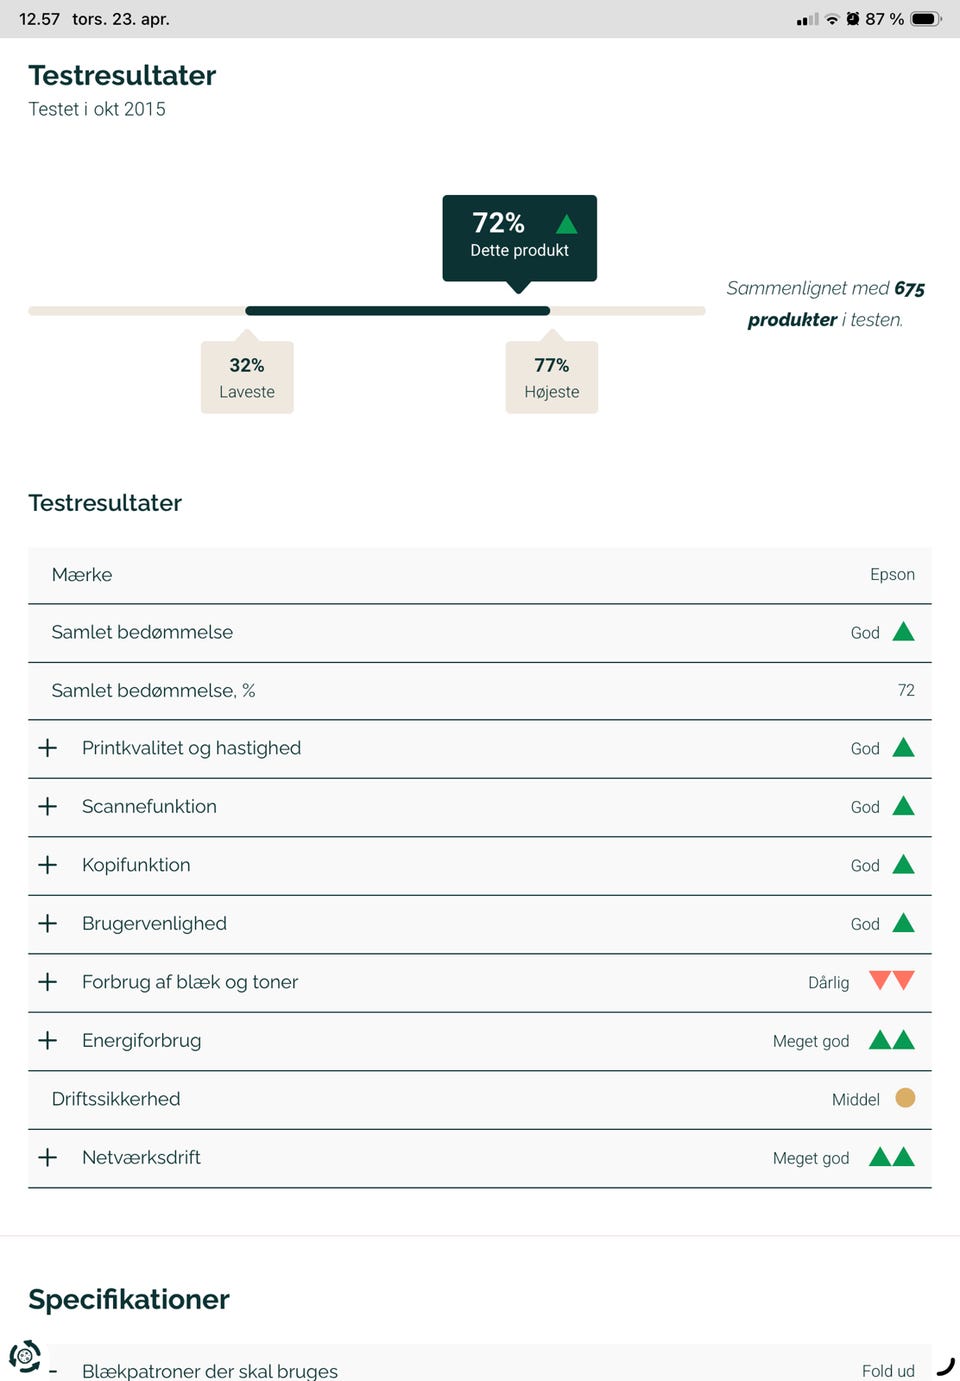Click the plus icon for Forbrug af blæk og toner
960x1381 pixels.
click(48, 982)
